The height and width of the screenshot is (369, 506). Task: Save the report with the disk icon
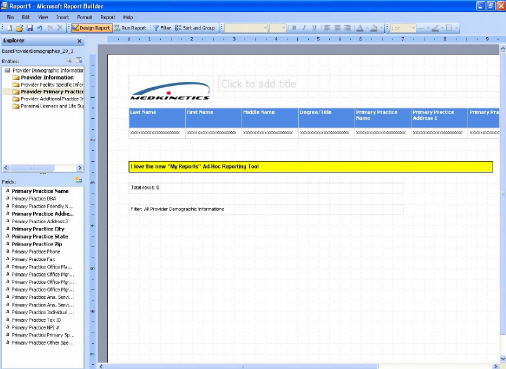tap(30, 28)
